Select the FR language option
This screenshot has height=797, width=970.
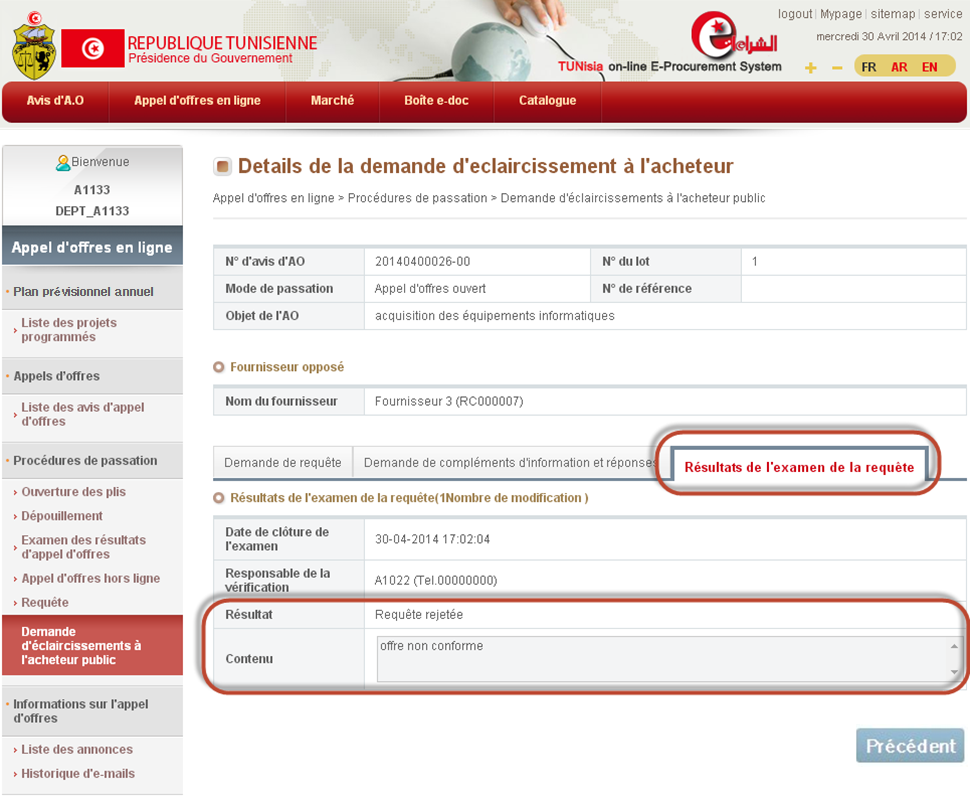click(x=869, y=67)
